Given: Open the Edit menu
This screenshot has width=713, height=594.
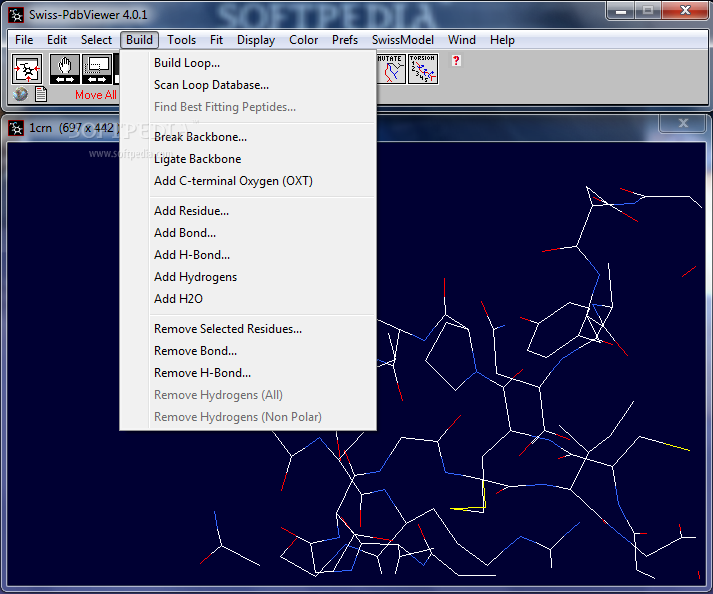Looking at the screenshot, I should (57, 40).
